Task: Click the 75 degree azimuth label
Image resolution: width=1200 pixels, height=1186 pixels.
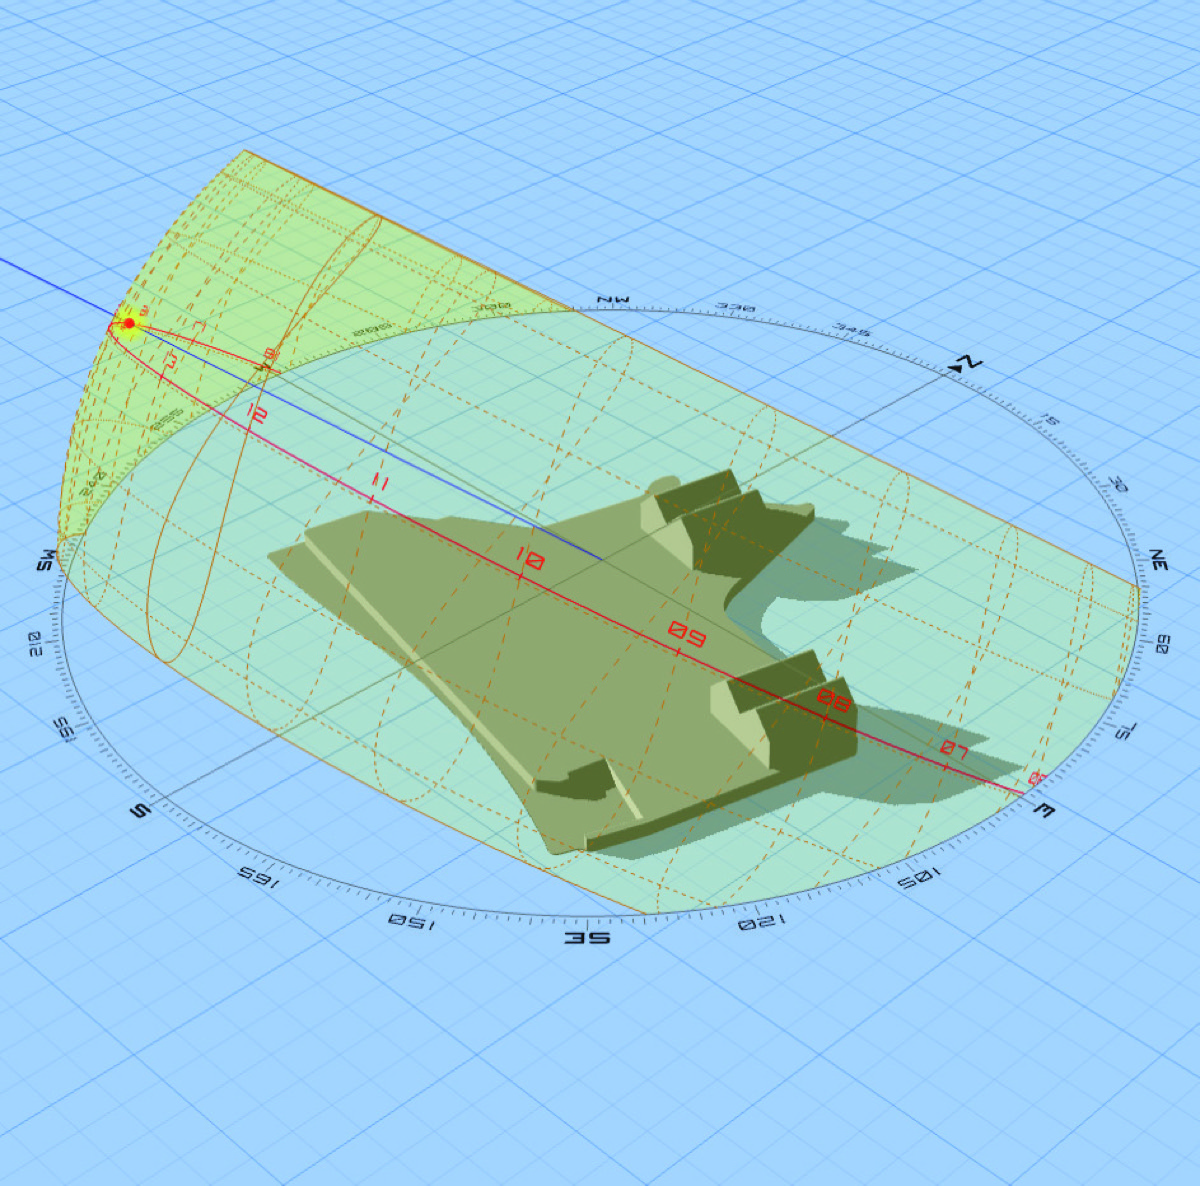Action: pyautogui.click(x=1126, y=730)
